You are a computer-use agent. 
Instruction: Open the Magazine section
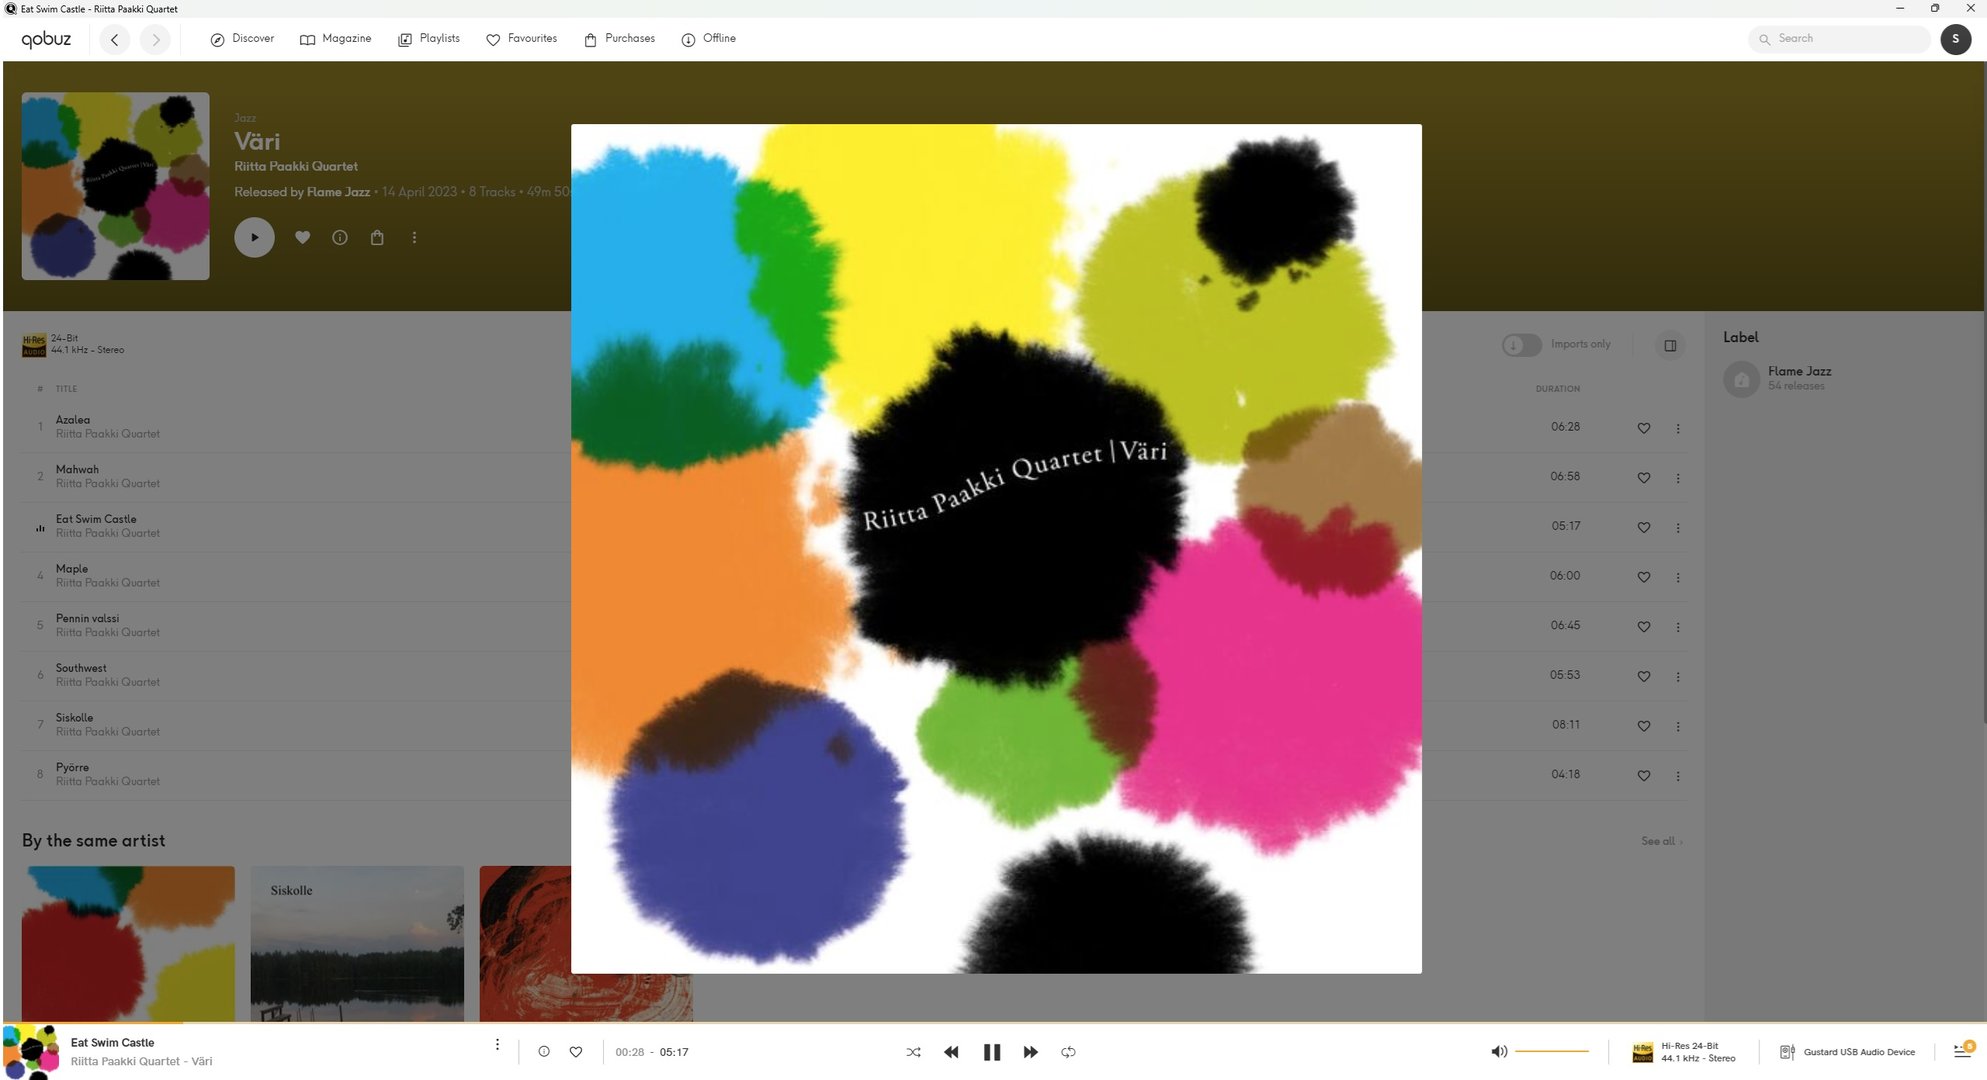pyautogui.click(x=335, y=39)
